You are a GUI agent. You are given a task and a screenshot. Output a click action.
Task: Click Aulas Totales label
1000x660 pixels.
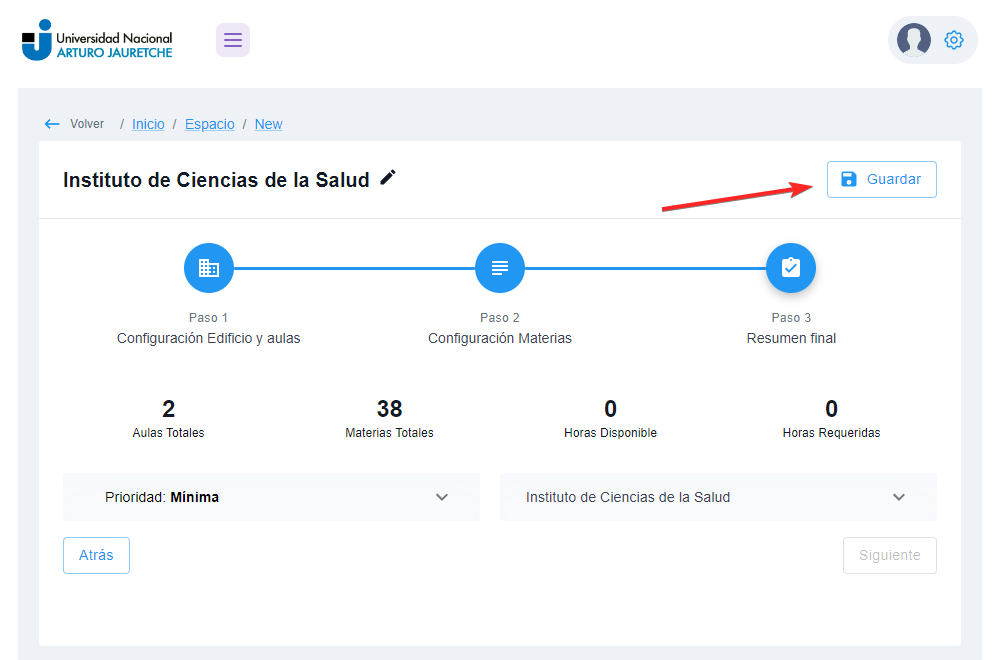(168, 433)
